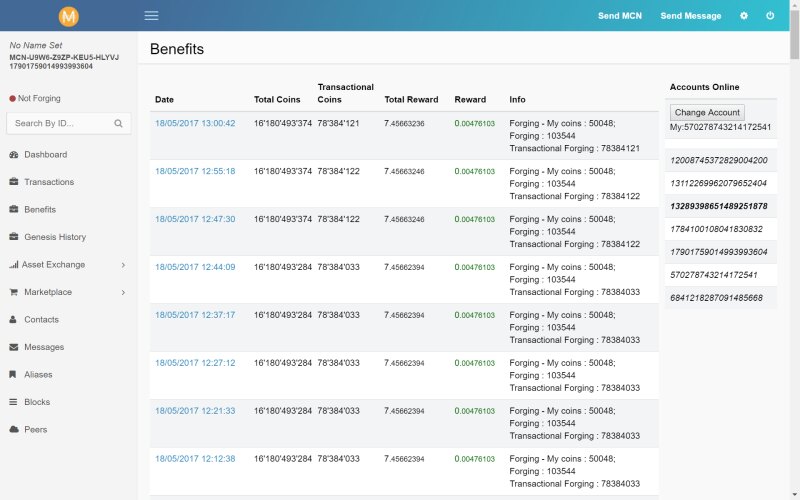Select online account 13289398651489251878
This screenshot has height=500, width=800.
(x=719, y=206)
